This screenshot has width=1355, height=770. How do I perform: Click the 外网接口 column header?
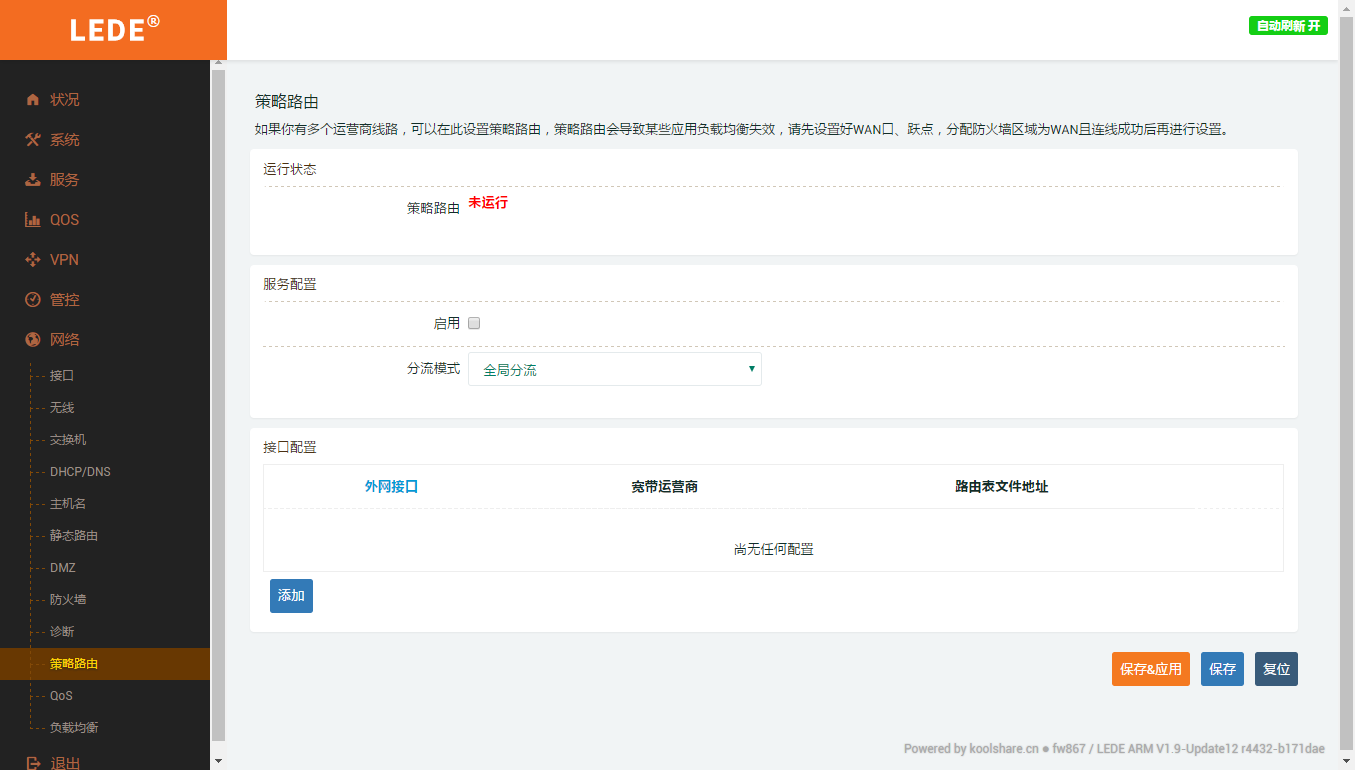click(x=391, y=487)
